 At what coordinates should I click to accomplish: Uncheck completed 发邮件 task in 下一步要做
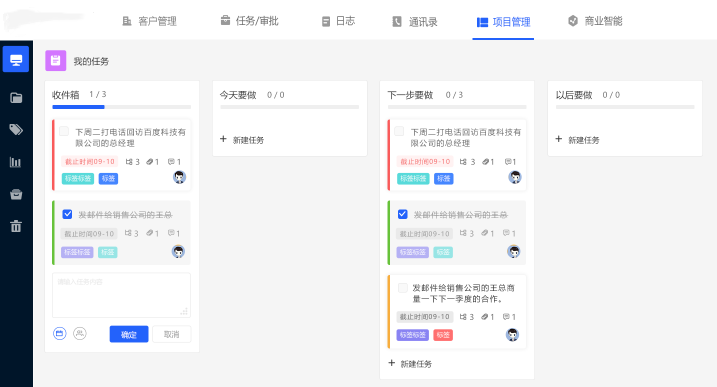pyautogui.click(x=402, y=214)
